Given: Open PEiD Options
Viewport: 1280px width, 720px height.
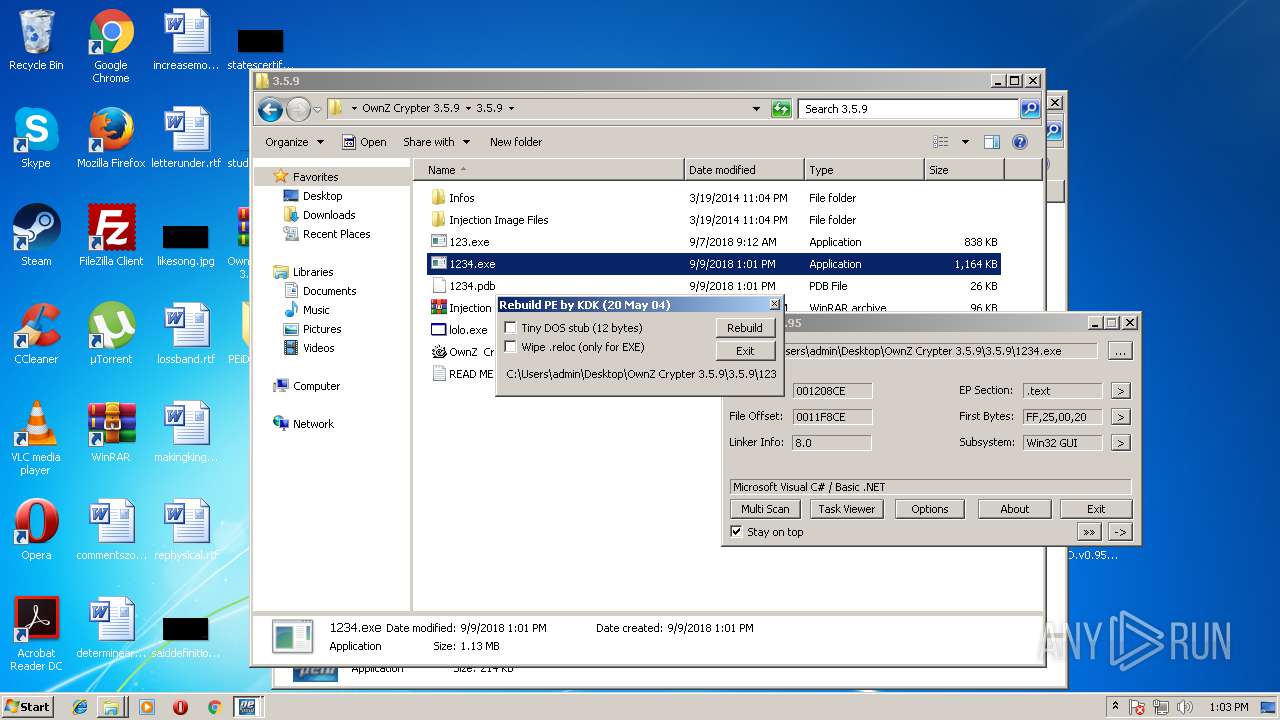Looking at the screenshot, I should [929, 509].
